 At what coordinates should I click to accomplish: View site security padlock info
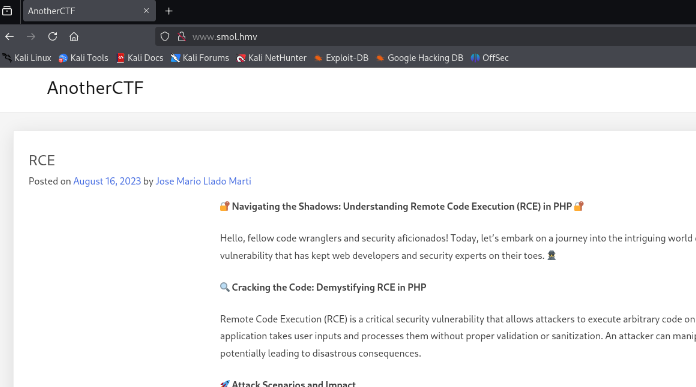[181, 37]
